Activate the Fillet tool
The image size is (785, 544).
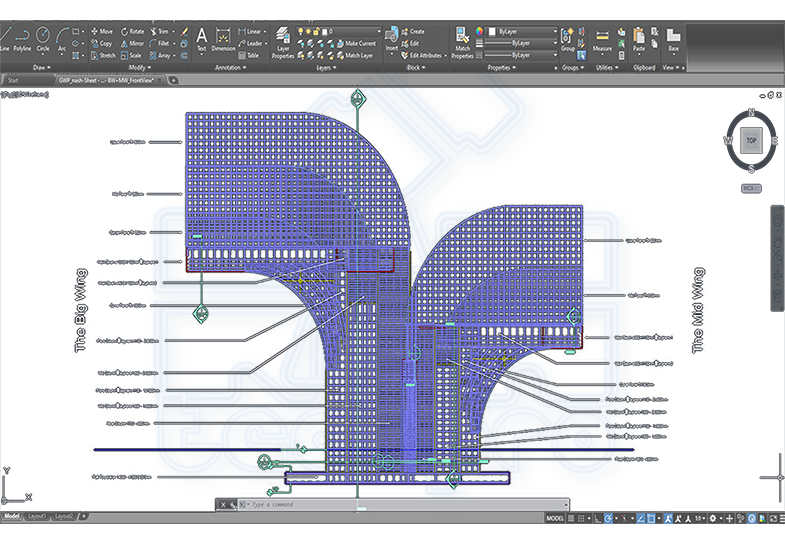click(160, 44)
